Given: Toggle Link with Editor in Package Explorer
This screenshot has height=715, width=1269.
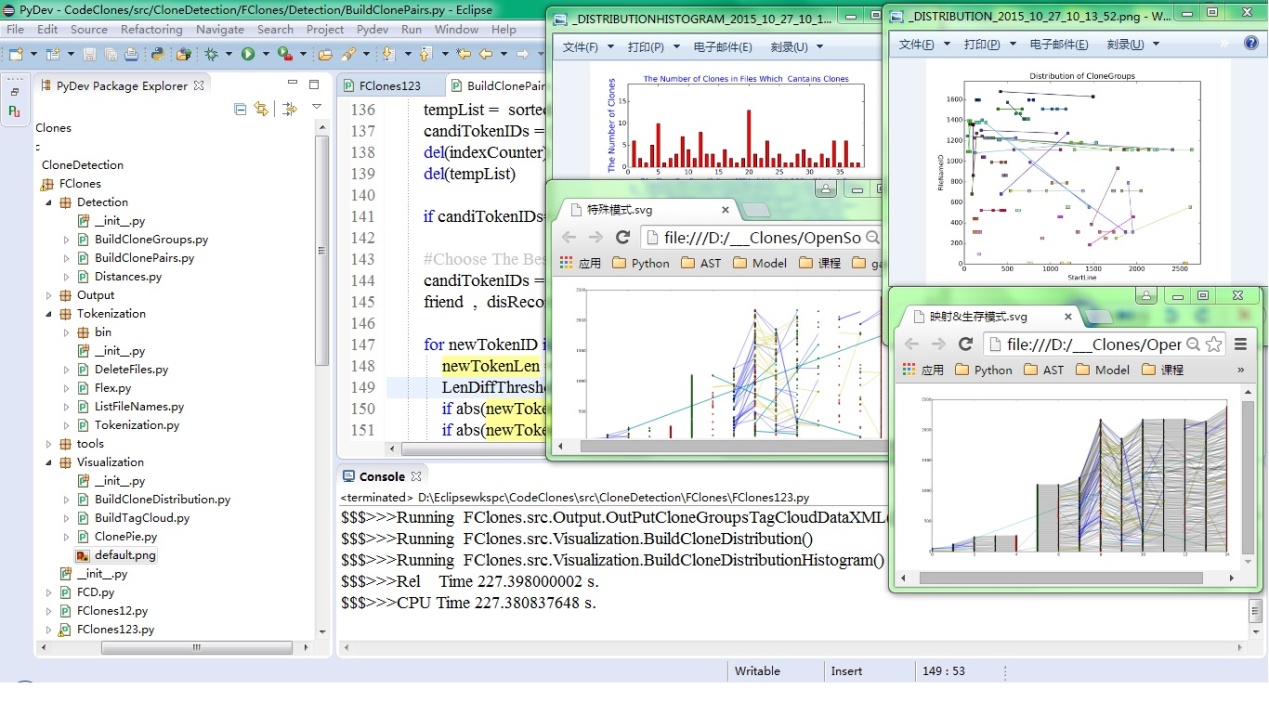Looking at the screenshot, I should (262, 108).
